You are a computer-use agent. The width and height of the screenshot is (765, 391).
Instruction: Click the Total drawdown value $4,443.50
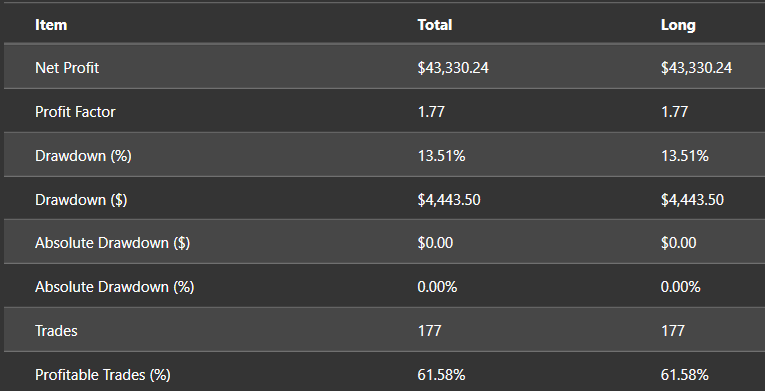(449, 200)
